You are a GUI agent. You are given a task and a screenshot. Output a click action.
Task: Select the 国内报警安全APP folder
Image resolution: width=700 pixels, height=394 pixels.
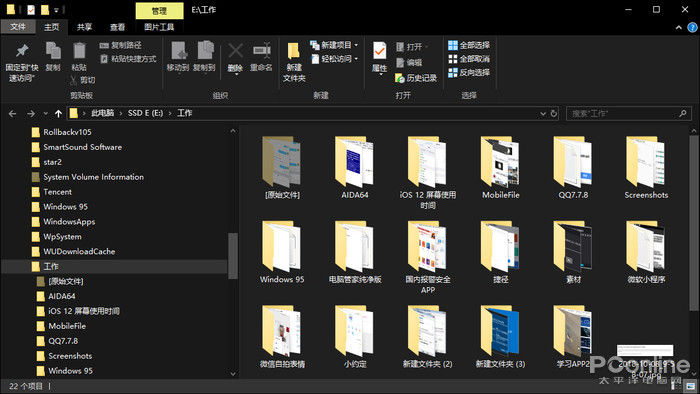(x=428, y=258)
